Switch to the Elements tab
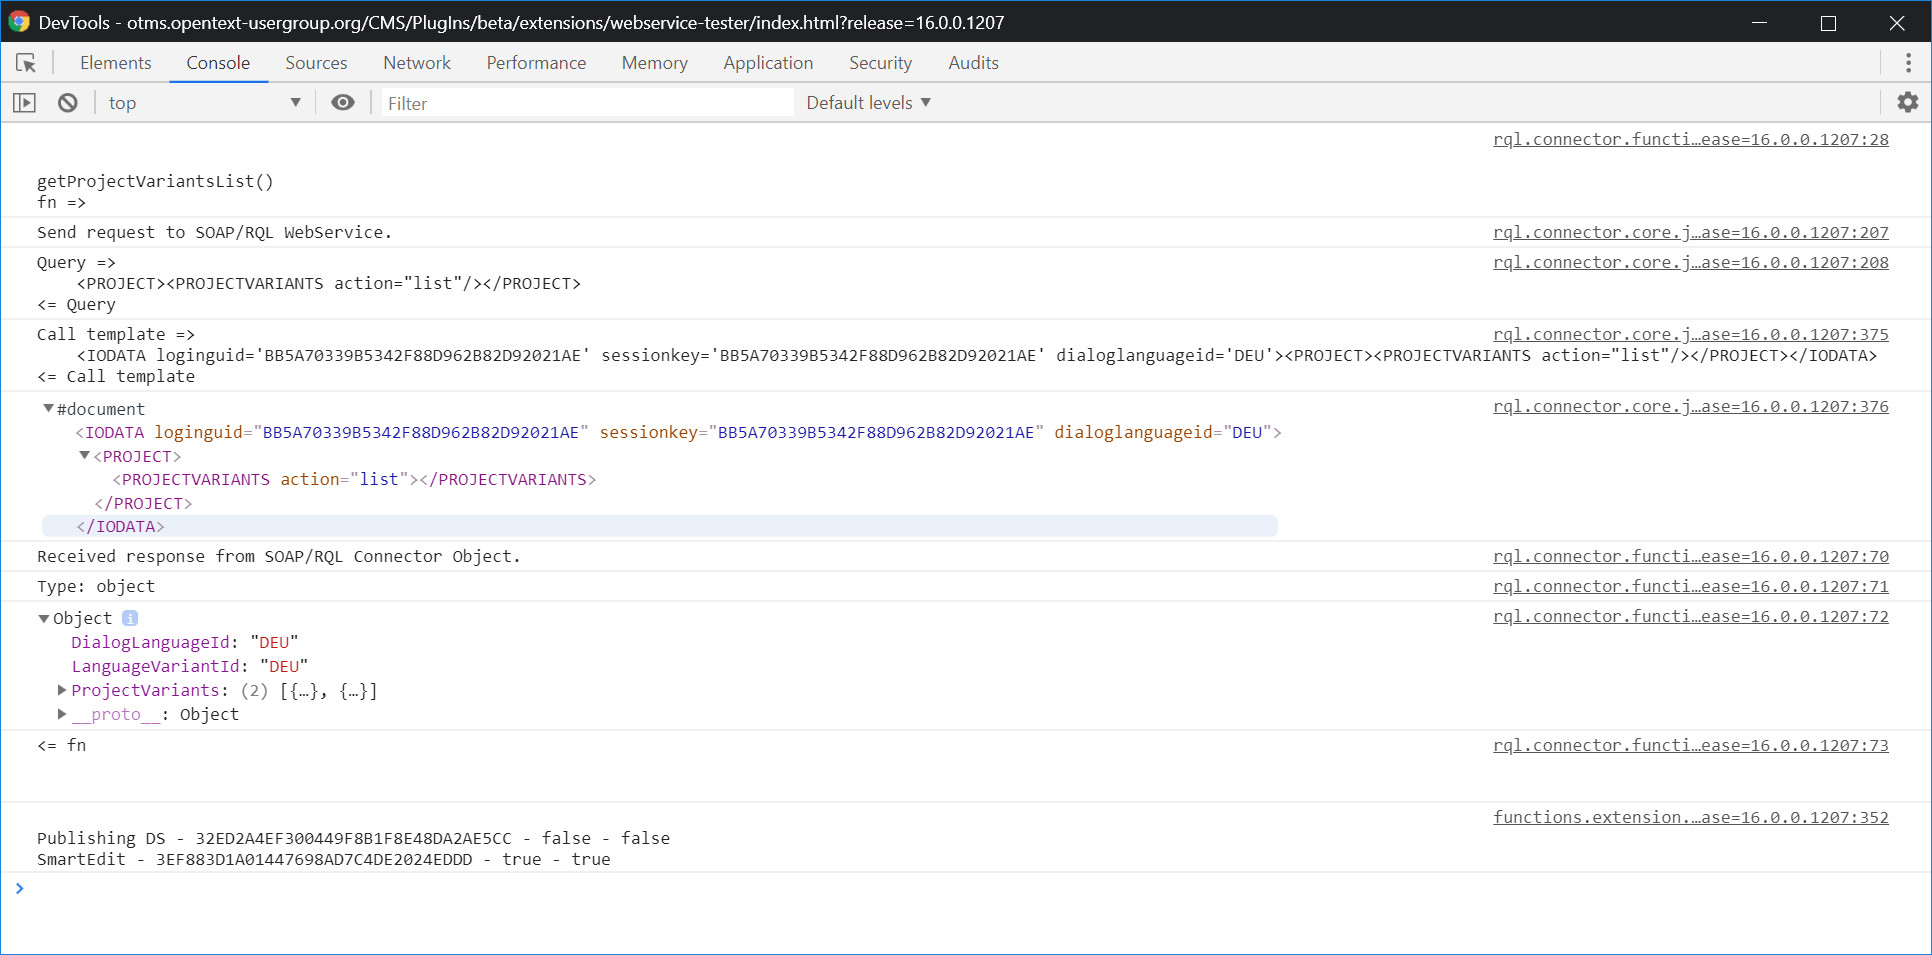This screenshot has height=955, width=1932. pos(116,63)
